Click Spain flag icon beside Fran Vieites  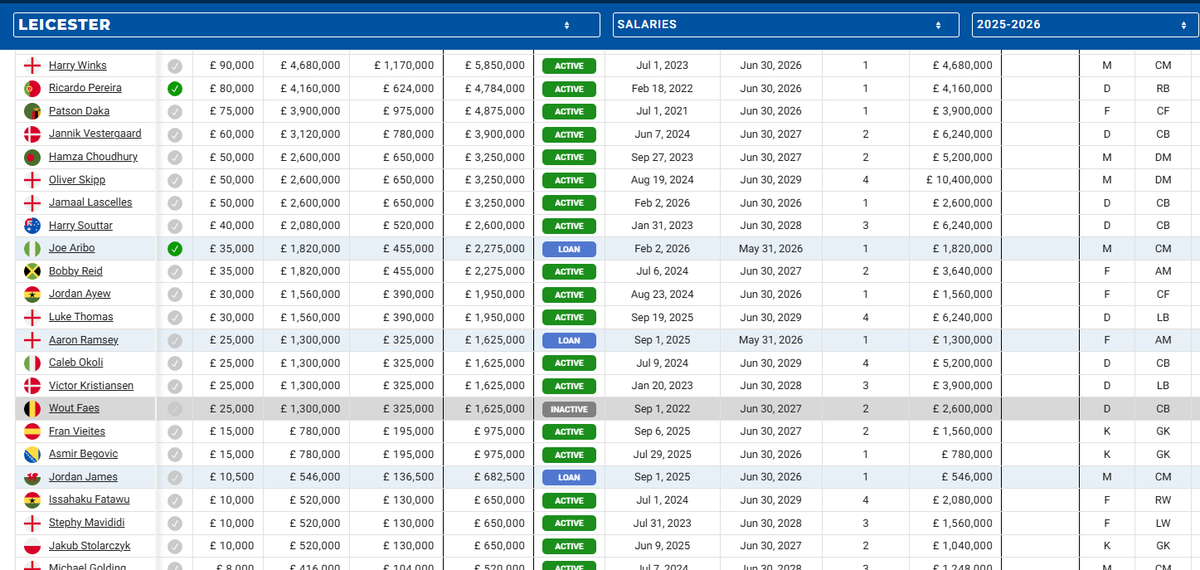click(32, 431)
